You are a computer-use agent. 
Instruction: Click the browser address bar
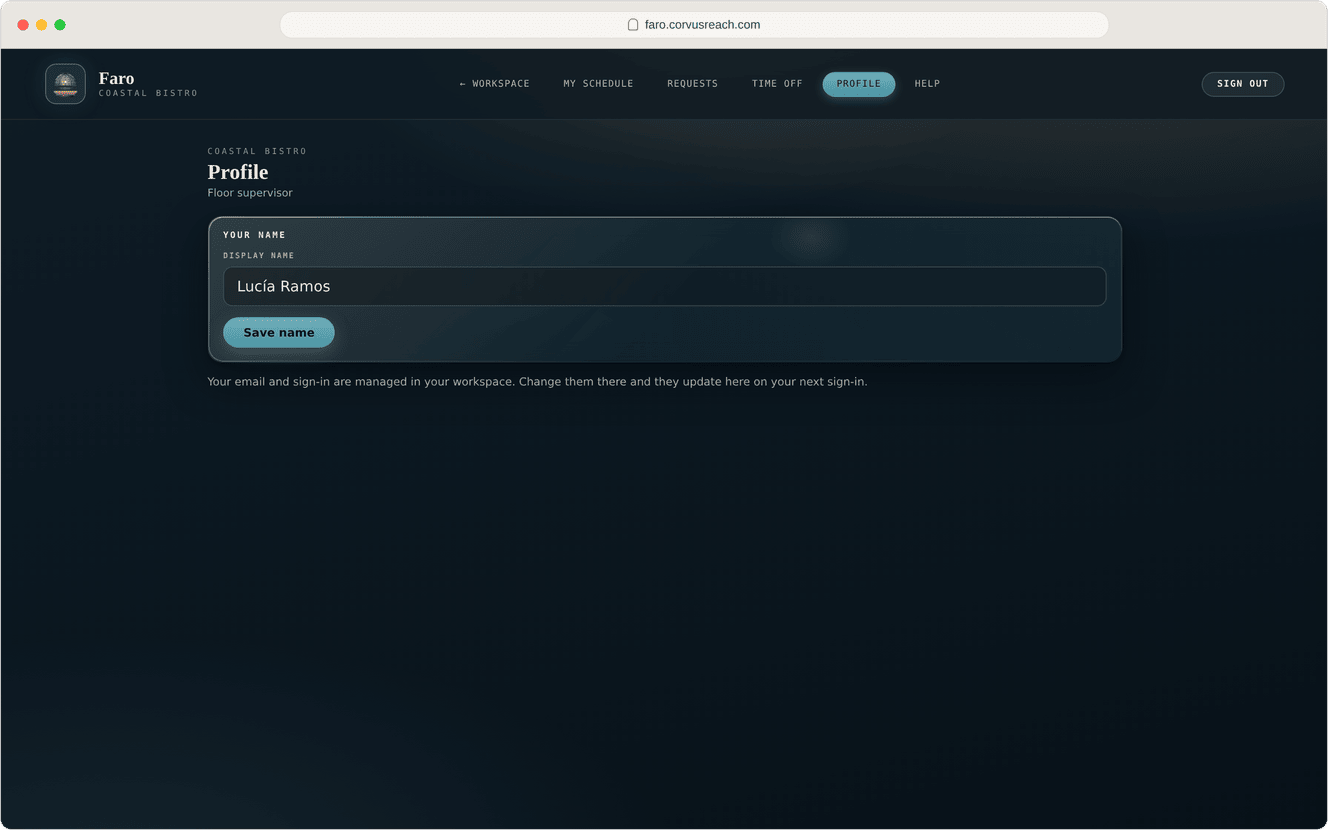[x=694, y=25]
